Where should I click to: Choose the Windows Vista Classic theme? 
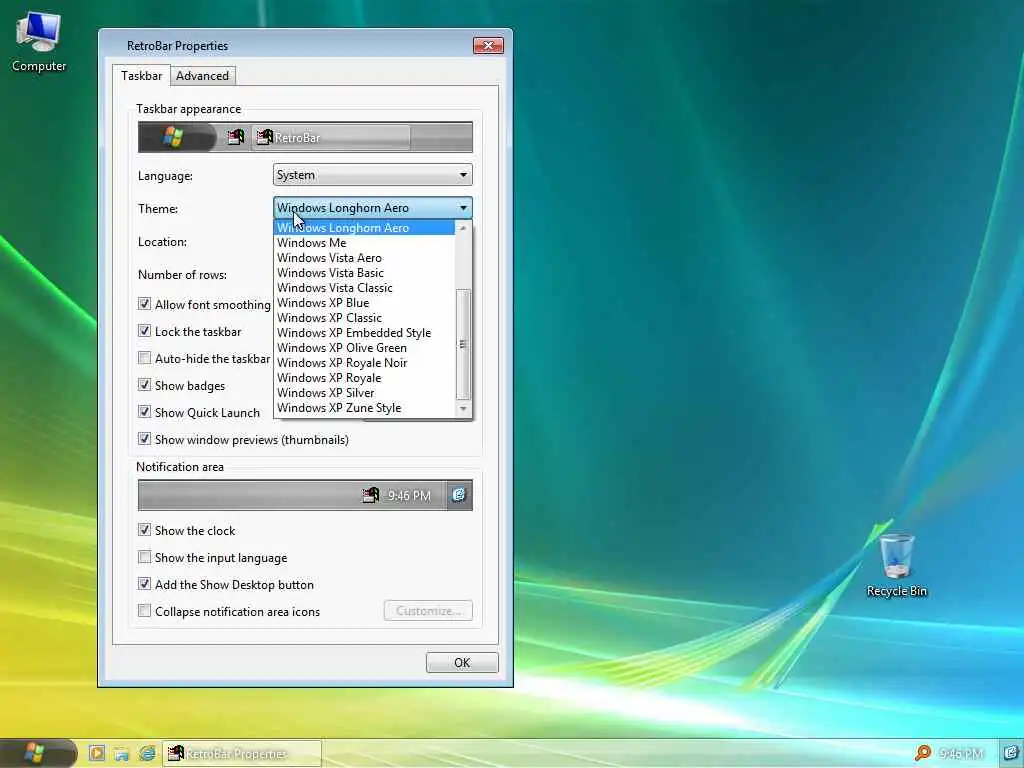click(364, 288)
